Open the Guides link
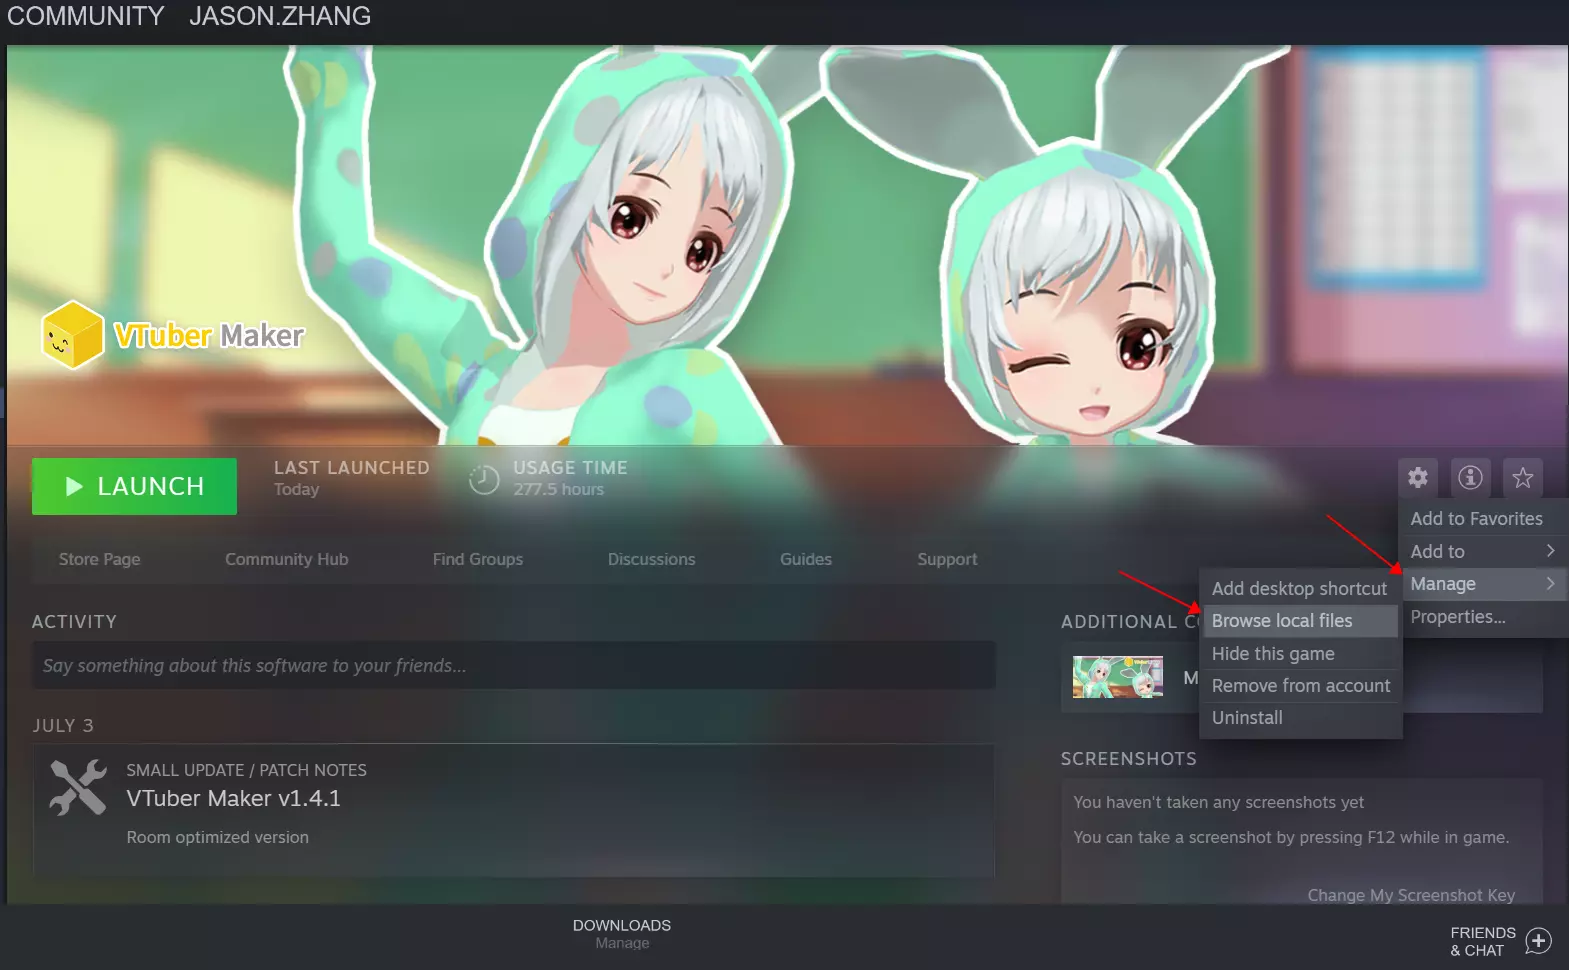The height and width of the screenshot is (970, 1569). click(x=806, y=559)
